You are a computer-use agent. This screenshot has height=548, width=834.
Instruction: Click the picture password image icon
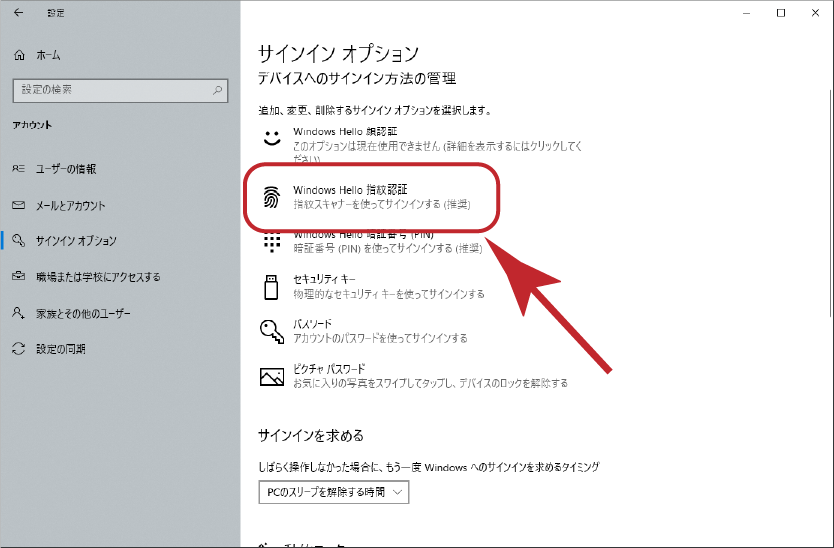(272, 376)
